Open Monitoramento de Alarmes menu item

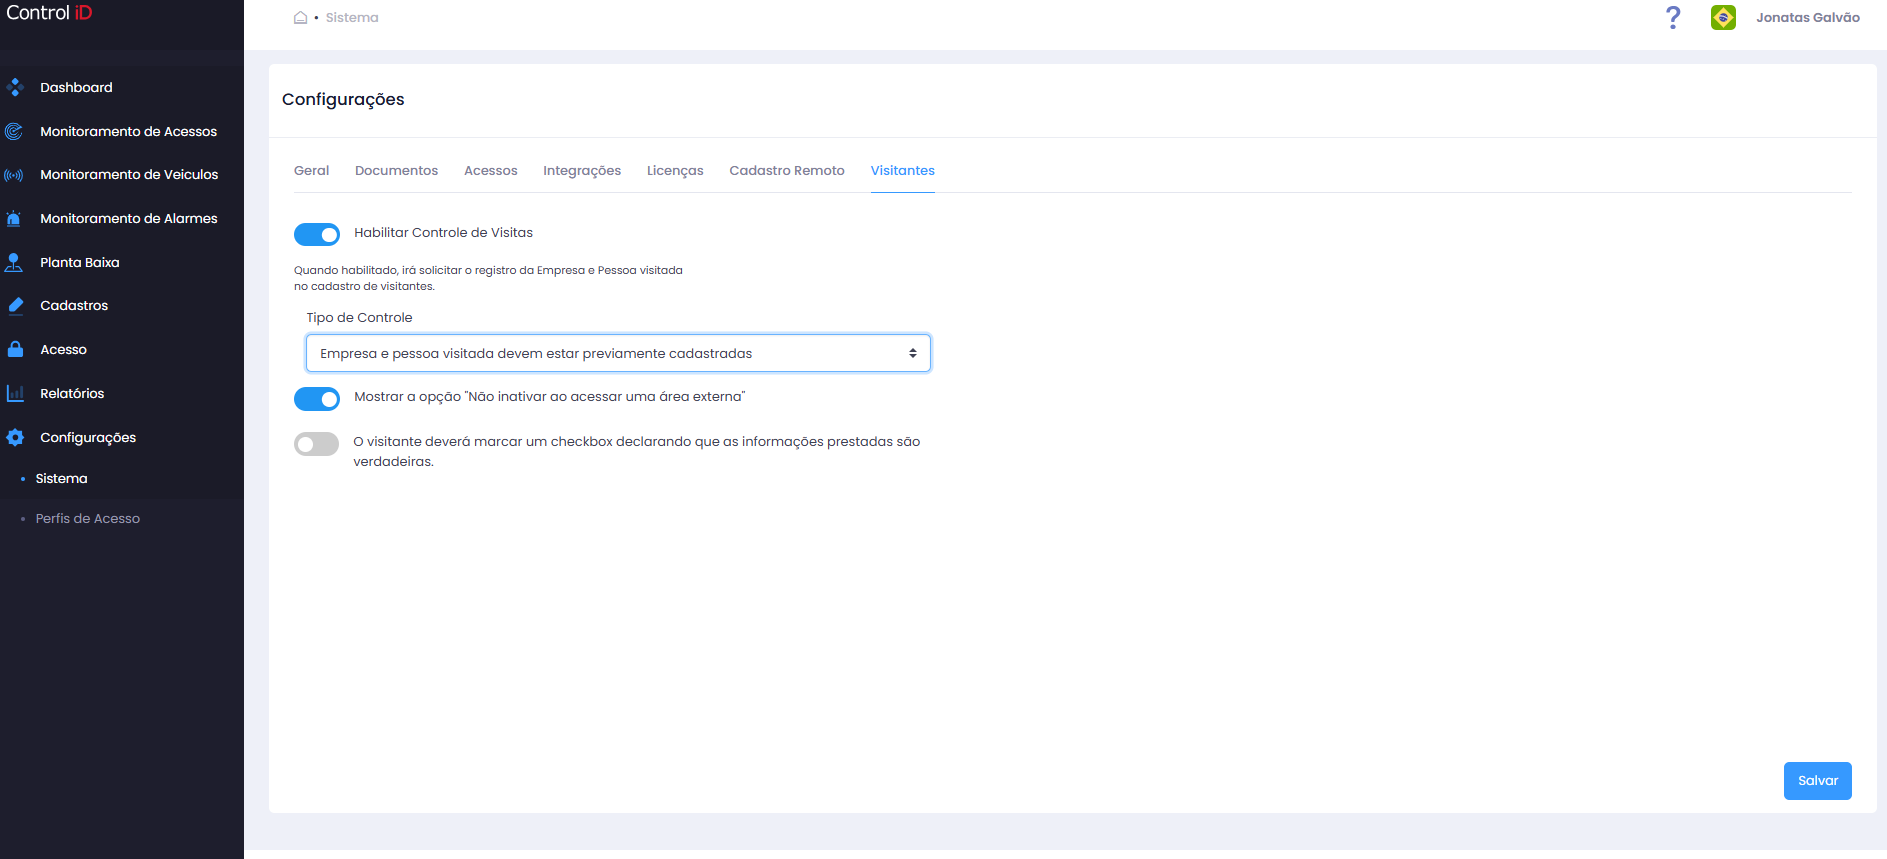coord(129,219)
